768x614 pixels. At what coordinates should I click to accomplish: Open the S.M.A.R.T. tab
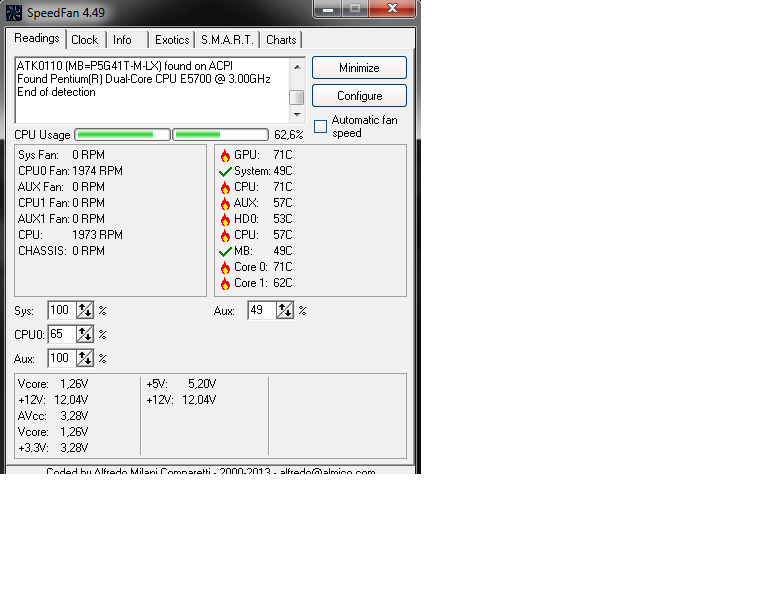228,40
